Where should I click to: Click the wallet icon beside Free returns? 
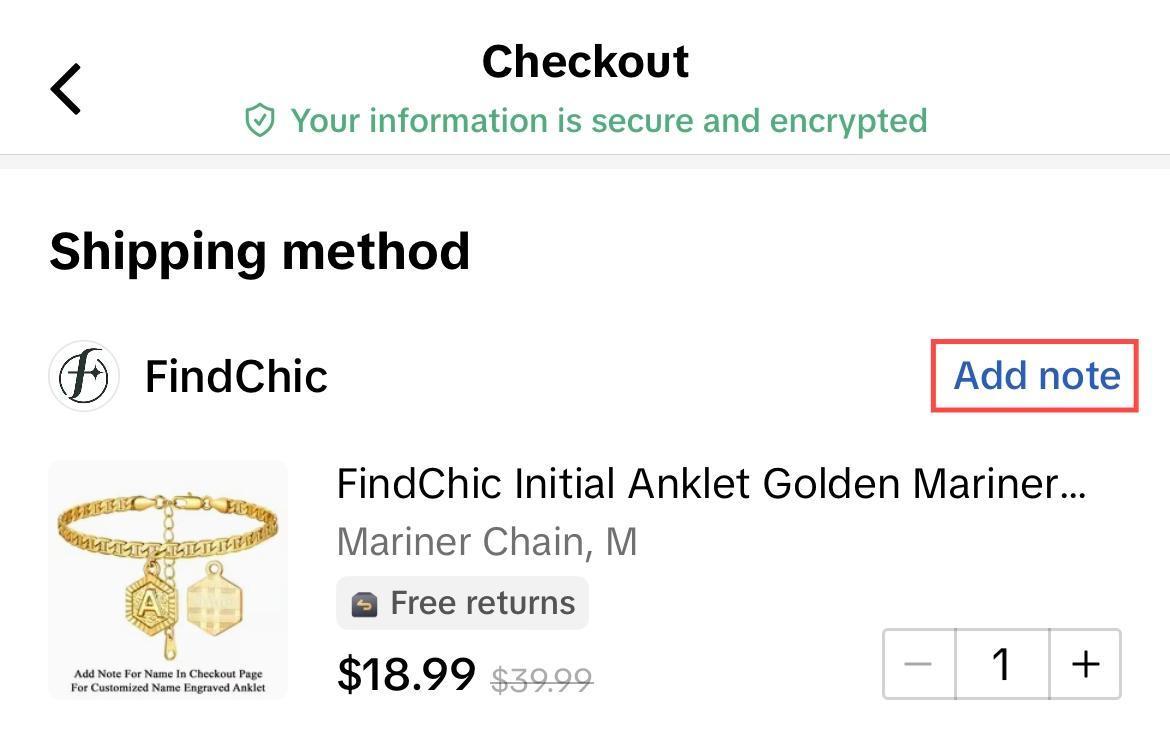[366, 603]
